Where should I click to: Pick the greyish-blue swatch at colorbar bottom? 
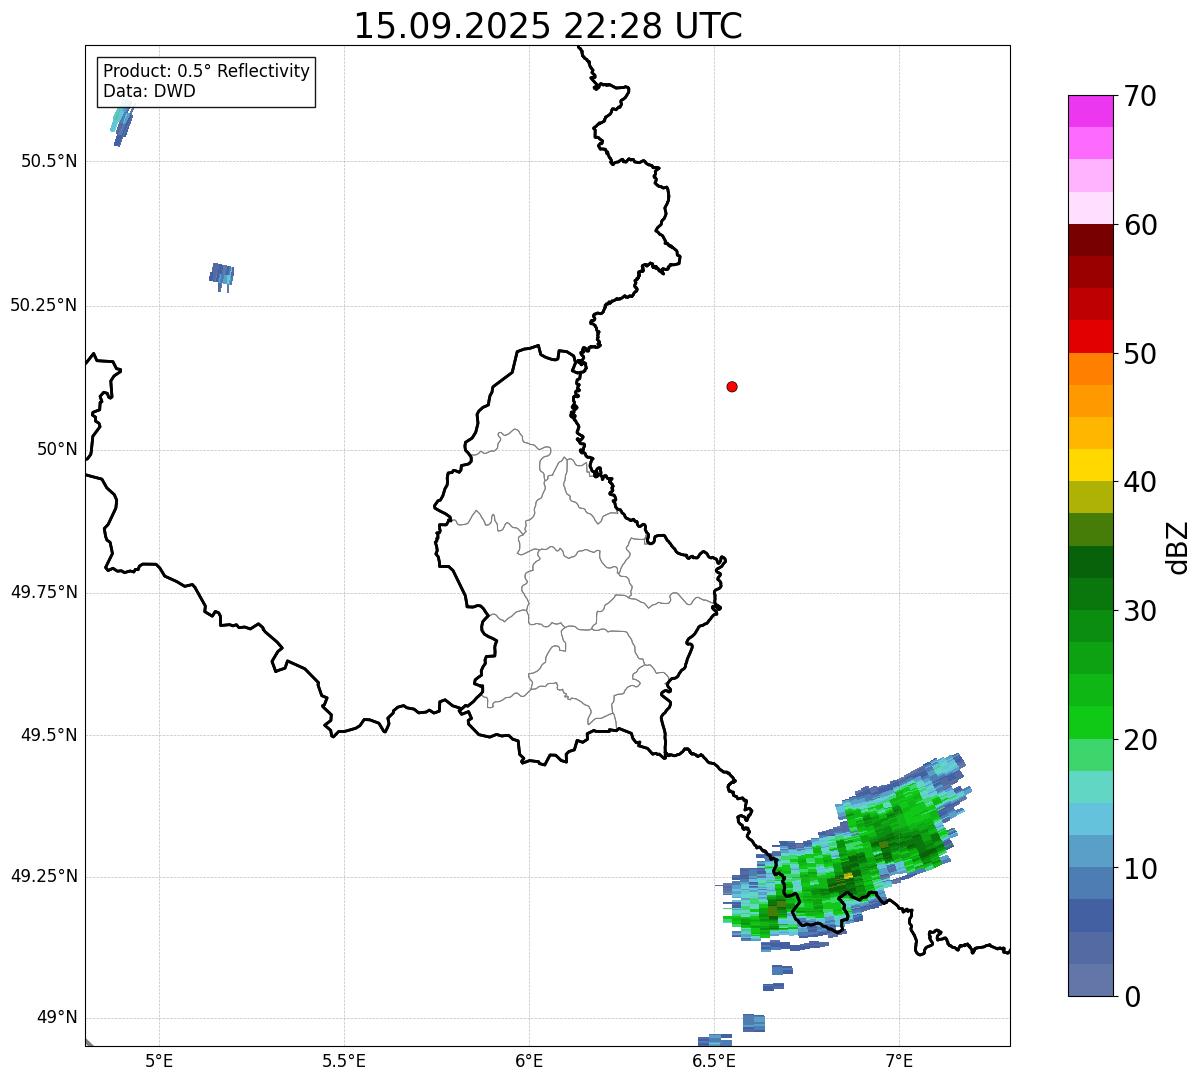(1091, 980)
